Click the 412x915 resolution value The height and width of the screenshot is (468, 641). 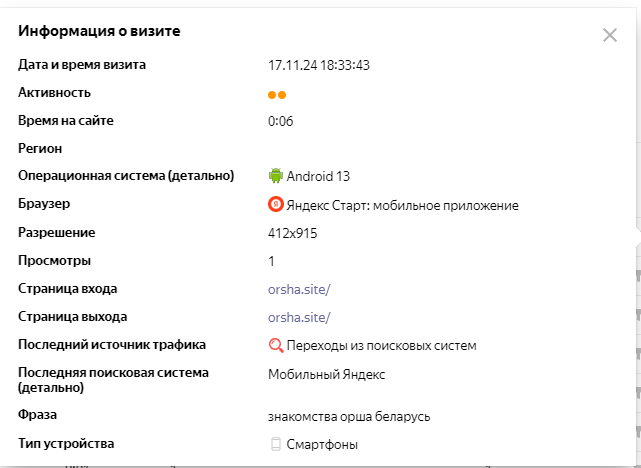click(292, 233)
